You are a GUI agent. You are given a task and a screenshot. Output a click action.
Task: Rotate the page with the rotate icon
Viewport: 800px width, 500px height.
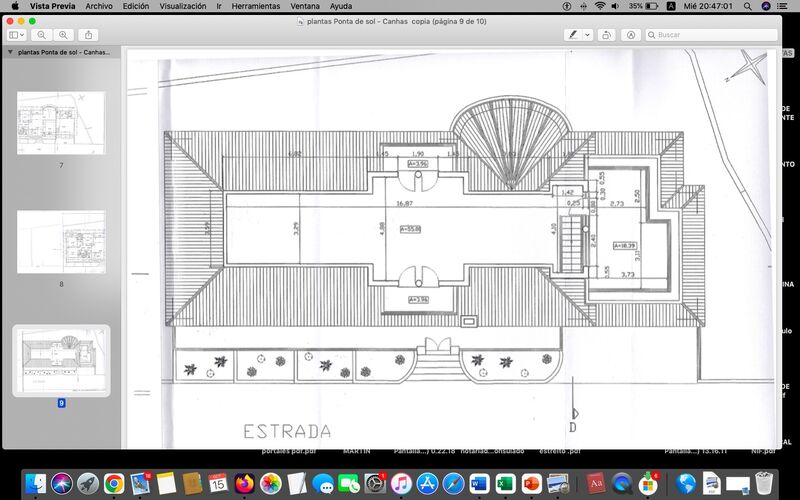pos(608,35)
